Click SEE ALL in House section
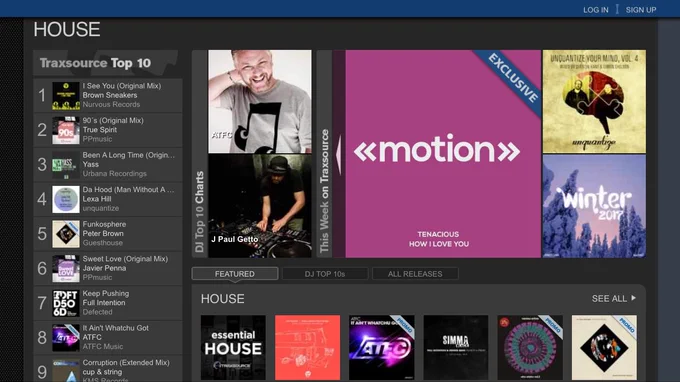The width and height of the screenshot is (680, 382). coord(609,298)
